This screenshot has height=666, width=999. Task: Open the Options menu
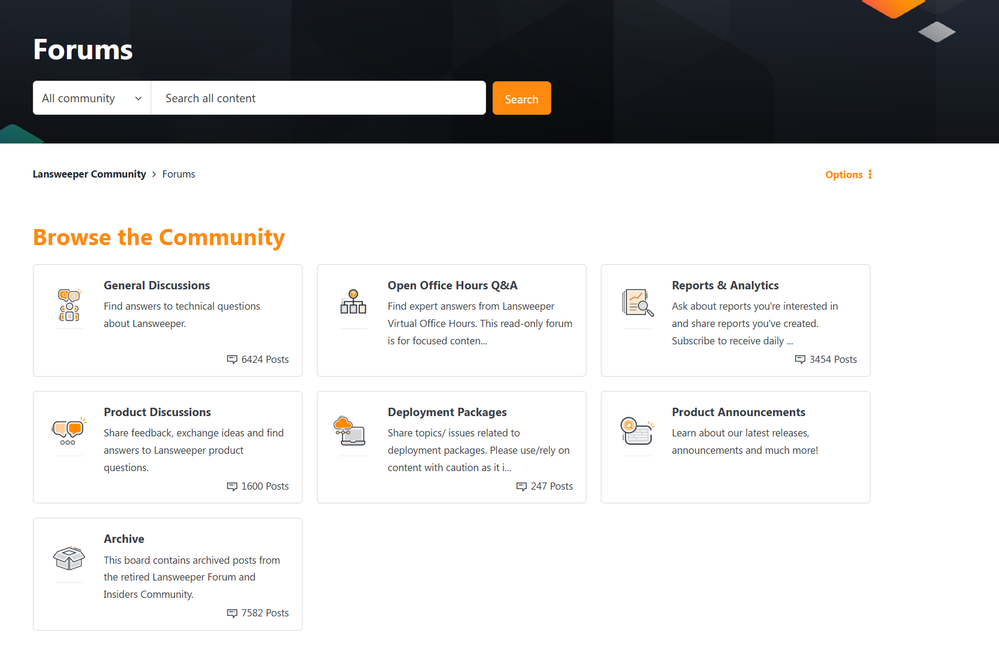tap(849, 175)
